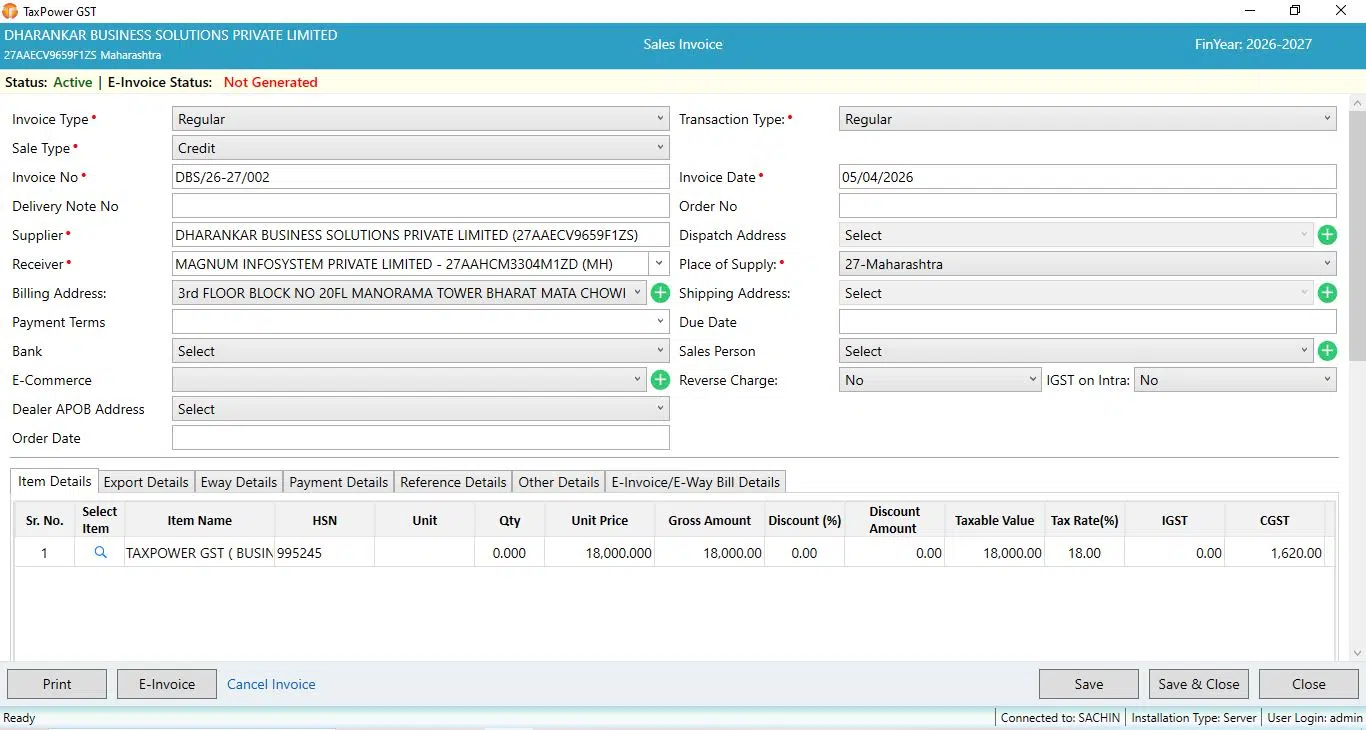Click the magnifier icon in Select Item column
This screenshot has height=730, width=1366.
coord(100,552)
